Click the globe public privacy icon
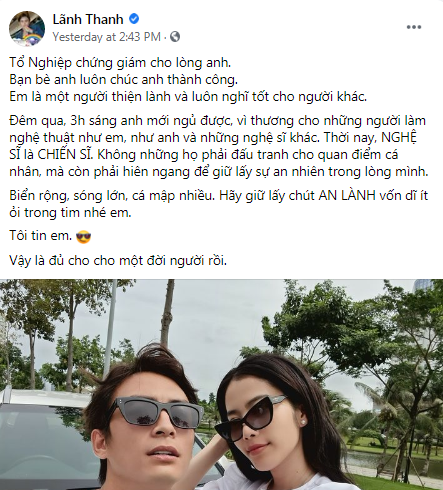 coord(175,36)
